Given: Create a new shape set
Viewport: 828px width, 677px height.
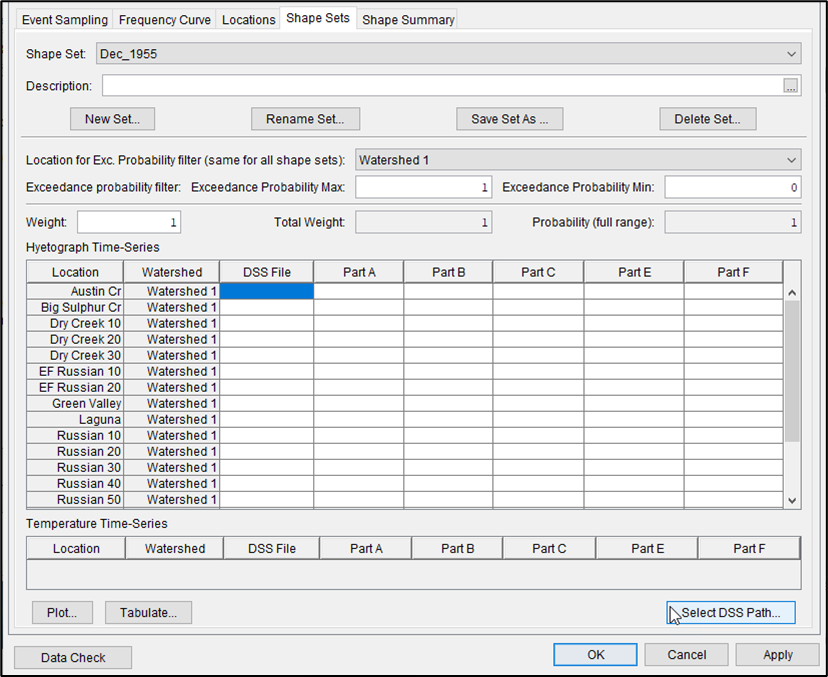Looking at the screenshot, I should tap(112, 118).
